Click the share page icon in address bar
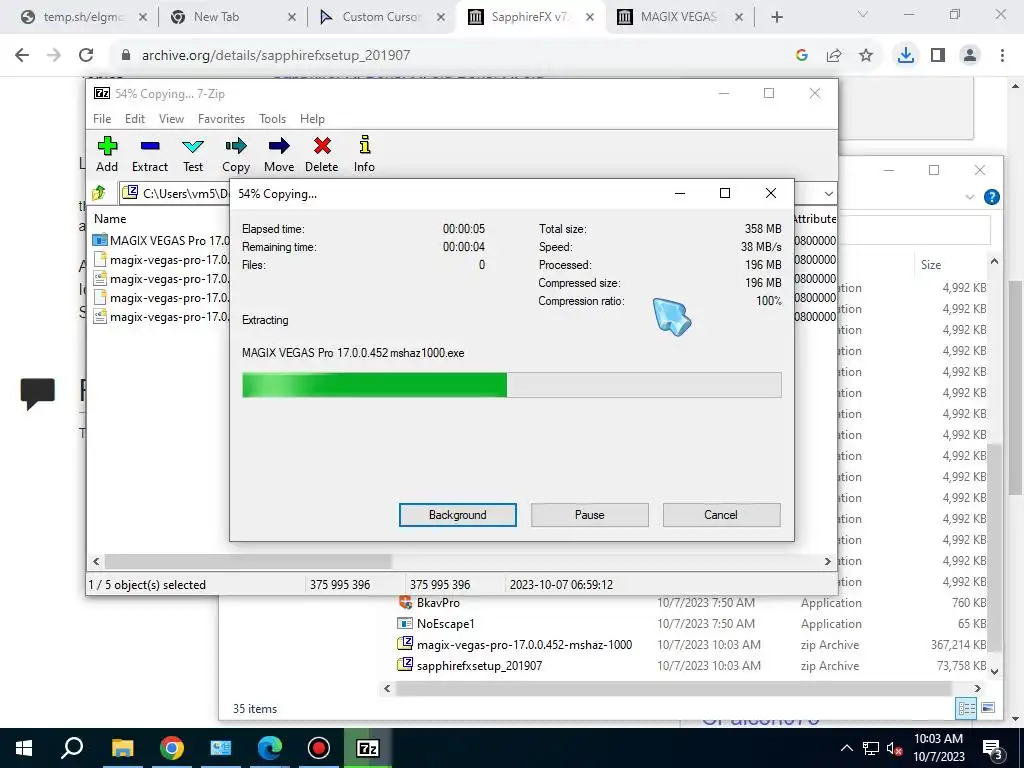This screenshot has height=768, width=1024. [834, 56]
